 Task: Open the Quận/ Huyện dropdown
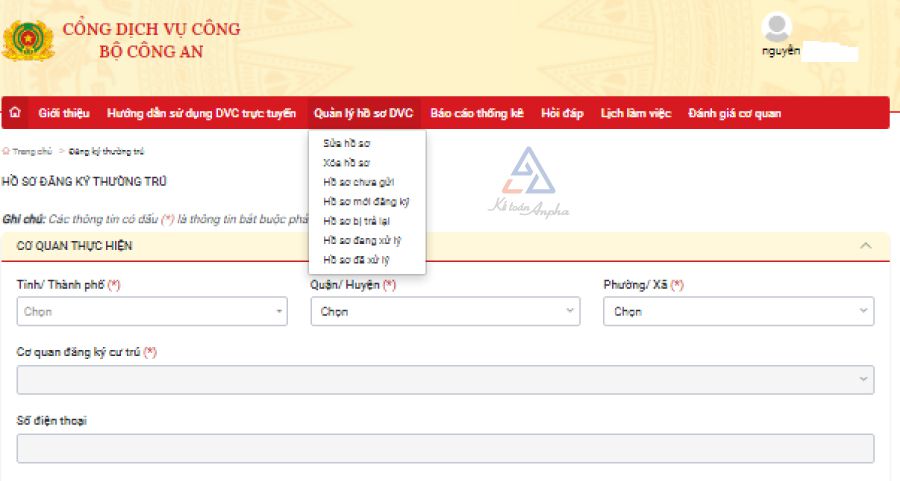tap(445, 311)
